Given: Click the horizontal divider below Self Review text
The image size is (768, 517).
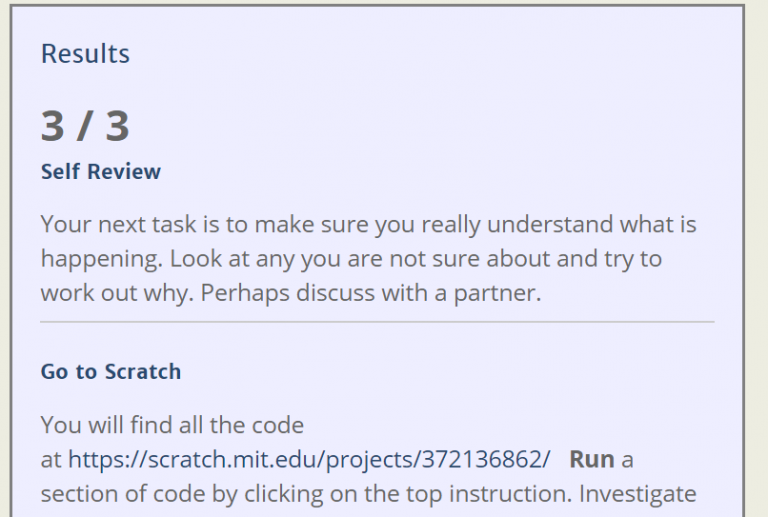Looking at the screenshot, I should 377,322.
